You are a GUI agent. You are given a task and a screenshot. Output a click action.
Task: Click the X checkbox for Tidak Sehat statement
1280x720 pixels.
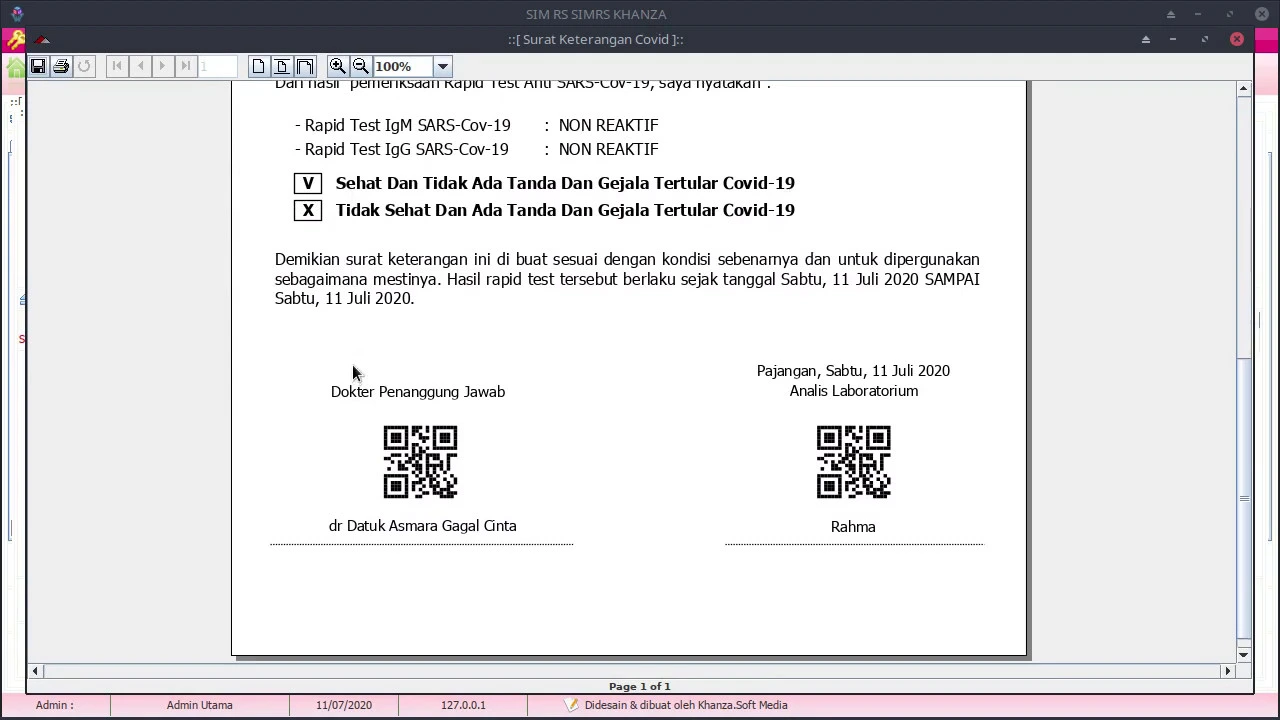coord(308,210)
